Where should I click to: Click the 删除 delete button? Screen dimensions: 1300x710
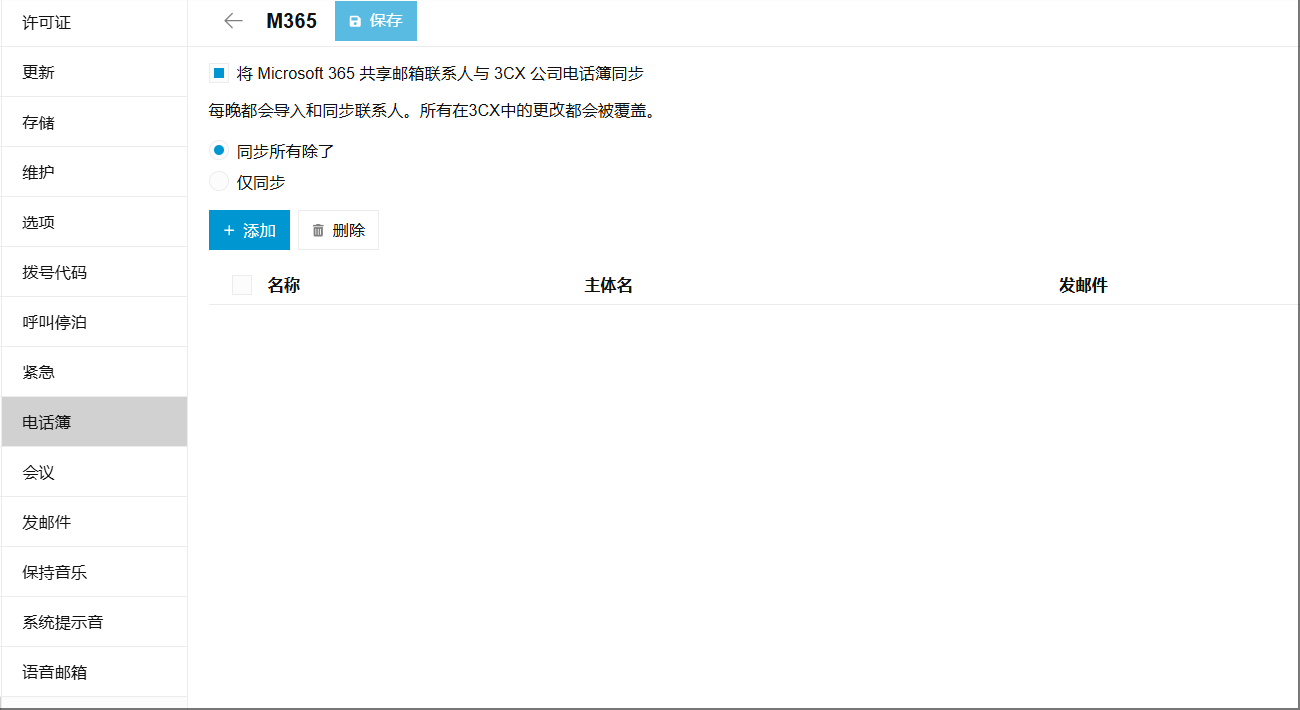point(338,230)
